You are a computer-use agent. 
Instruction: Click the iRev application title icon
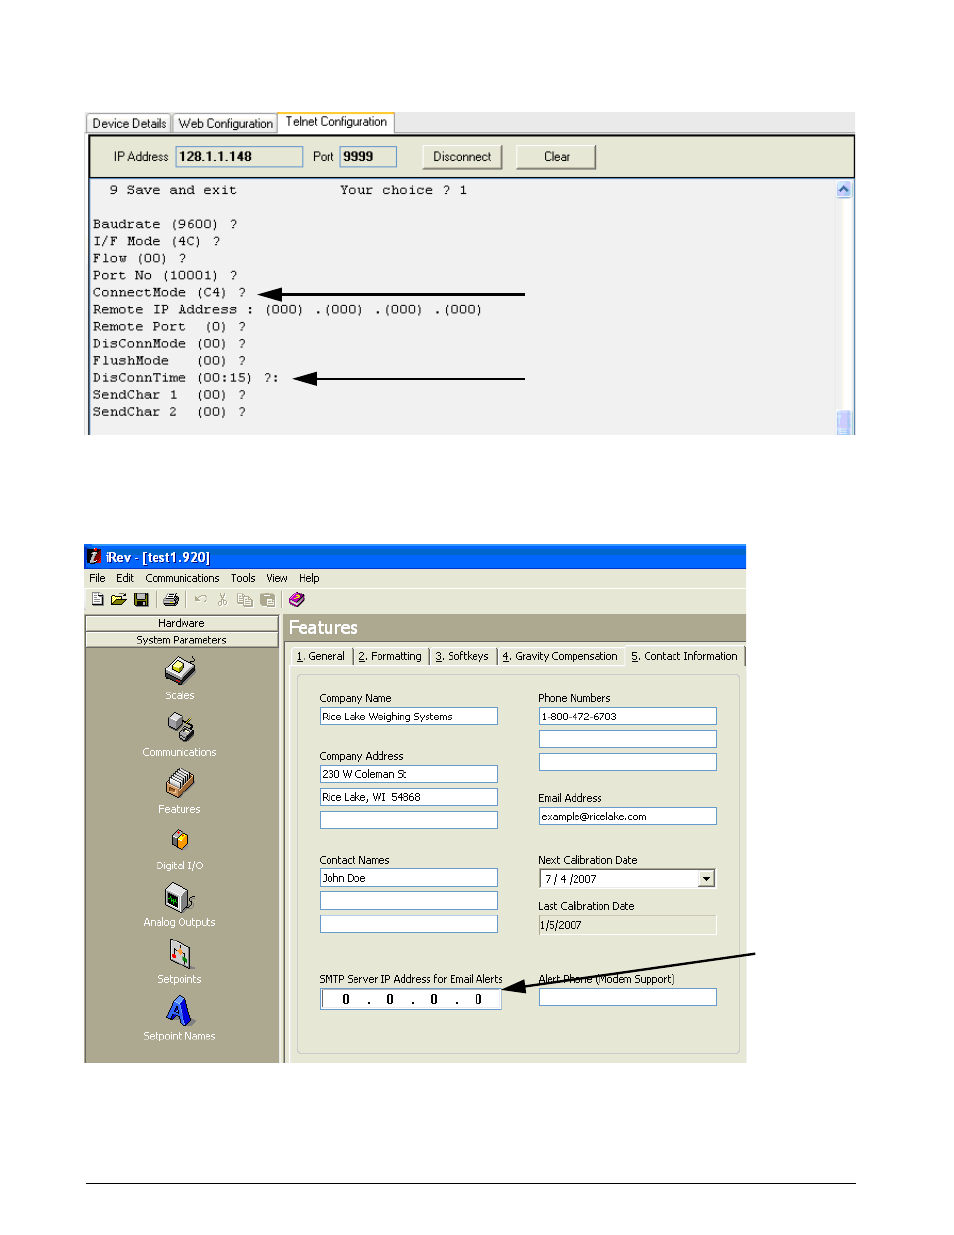point(95,557)
